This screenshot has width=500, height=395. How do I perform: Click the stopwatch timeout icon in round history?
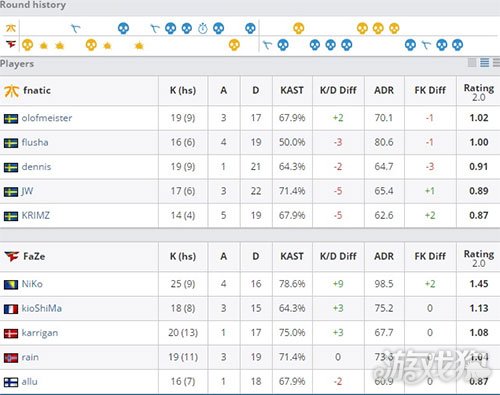click(203, 28)
